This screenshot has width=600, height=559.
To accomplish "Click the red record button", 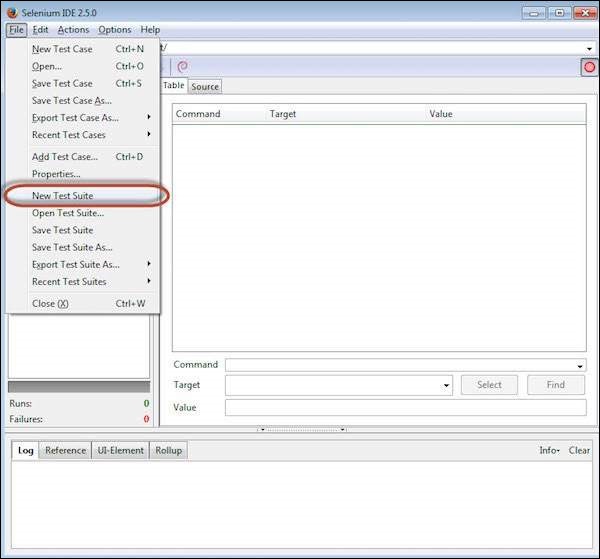I will point(589,67).
